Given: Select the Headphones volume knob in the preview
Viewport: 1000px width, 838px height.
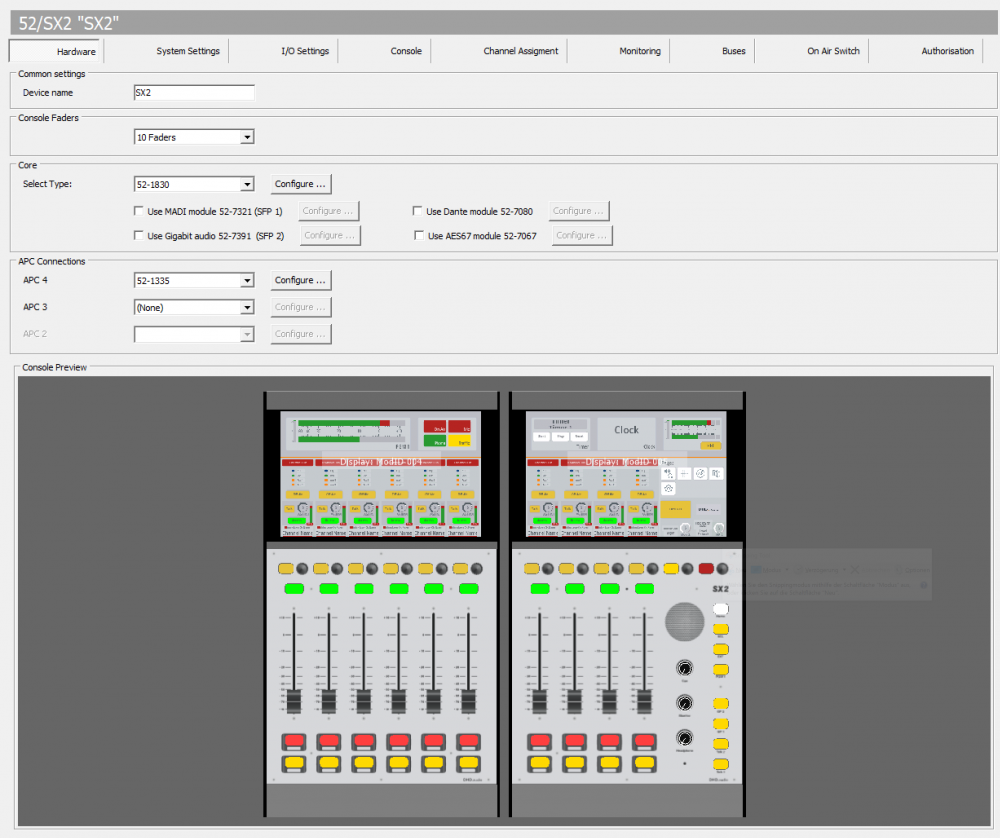Looking at the screenshot, I should coord(684,739).
